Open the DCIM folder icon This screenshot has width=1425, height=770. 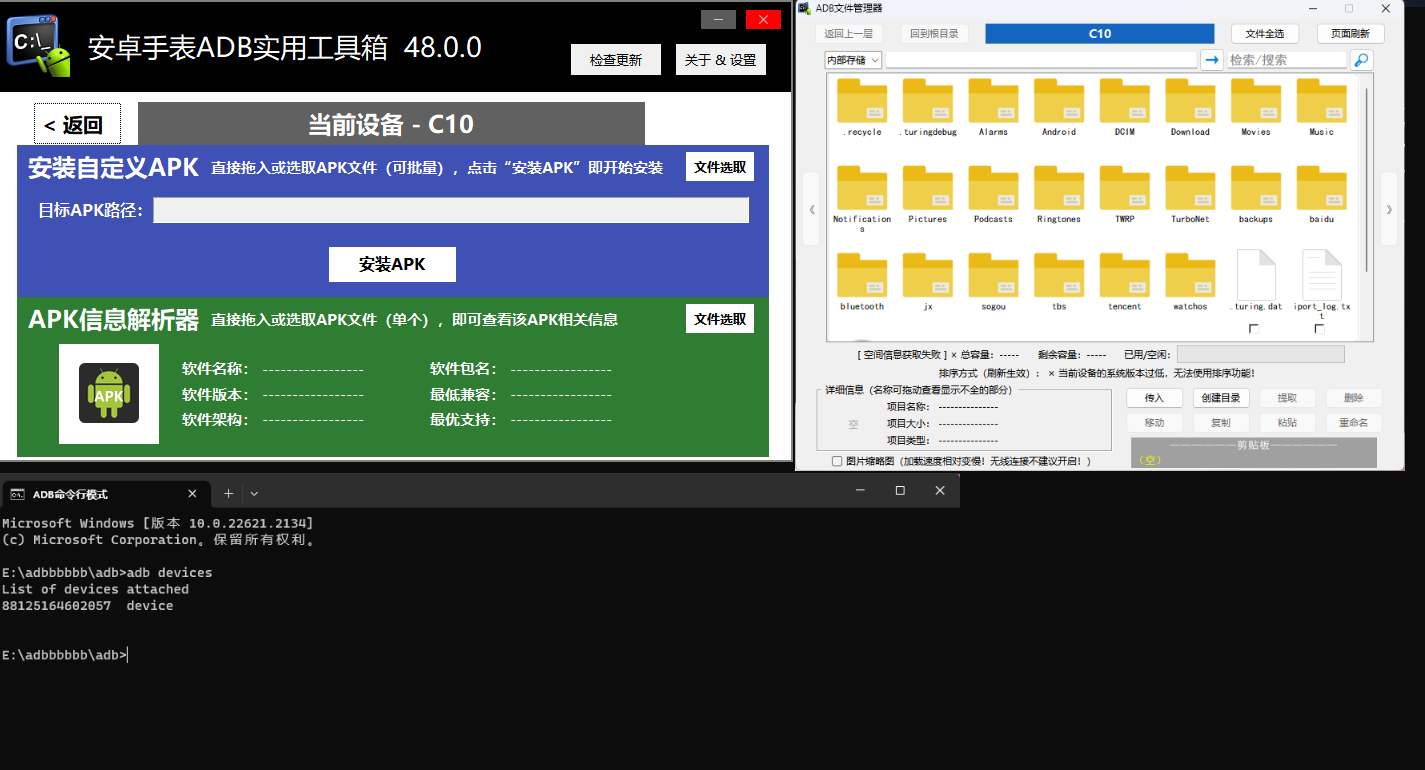pyautogui.click(x=1124, y=101)
